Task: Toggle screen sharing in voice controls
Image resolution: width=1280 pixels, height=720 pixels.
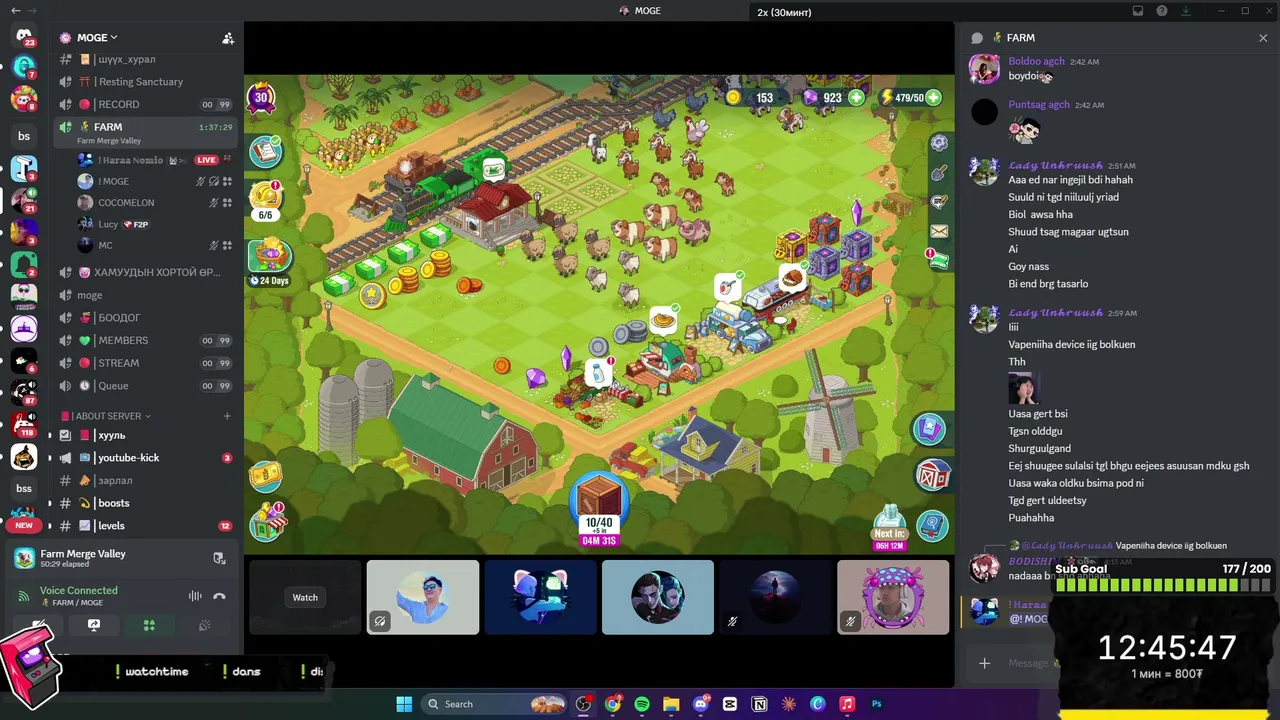Action: pyautogui.click(x=94, y=625)
